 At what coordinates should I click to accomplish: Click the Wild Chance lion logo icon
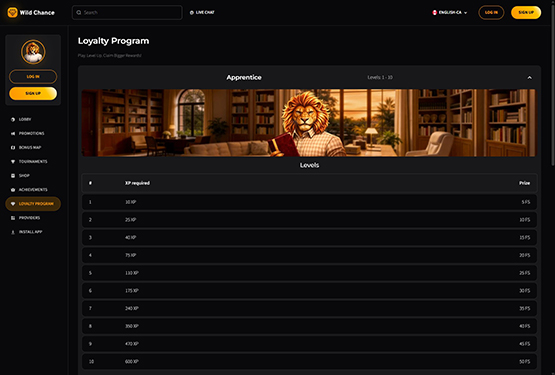(x=12, y=12)
